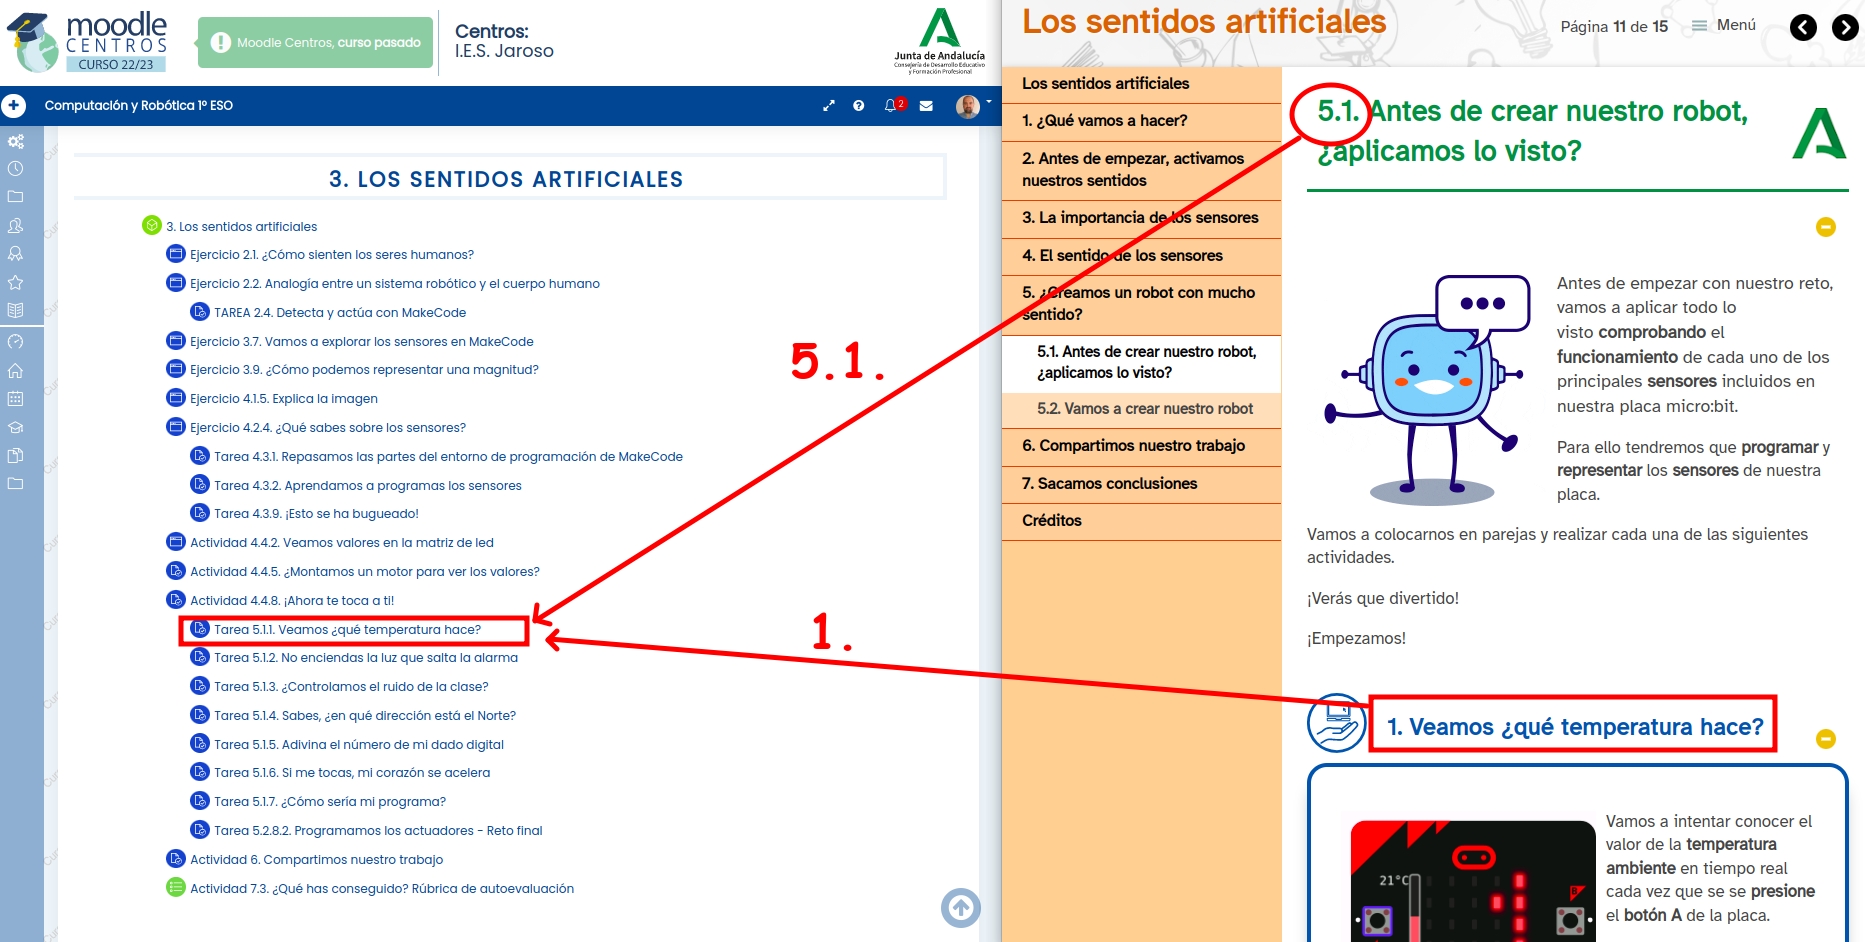Click the micro:bit simulator thumbnail image

1472,881
